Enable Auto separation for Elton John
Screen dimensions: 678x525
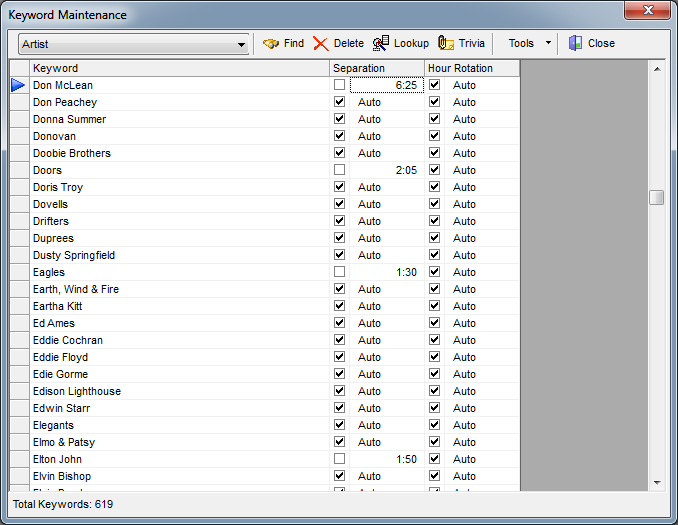[x=340, y=459]
